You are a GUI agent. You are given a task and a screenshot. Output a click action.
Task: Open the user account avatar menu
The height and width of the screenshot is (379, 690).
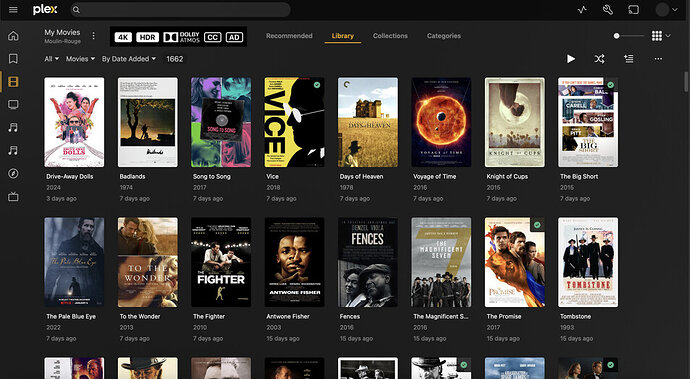click(x=666, y=10)
